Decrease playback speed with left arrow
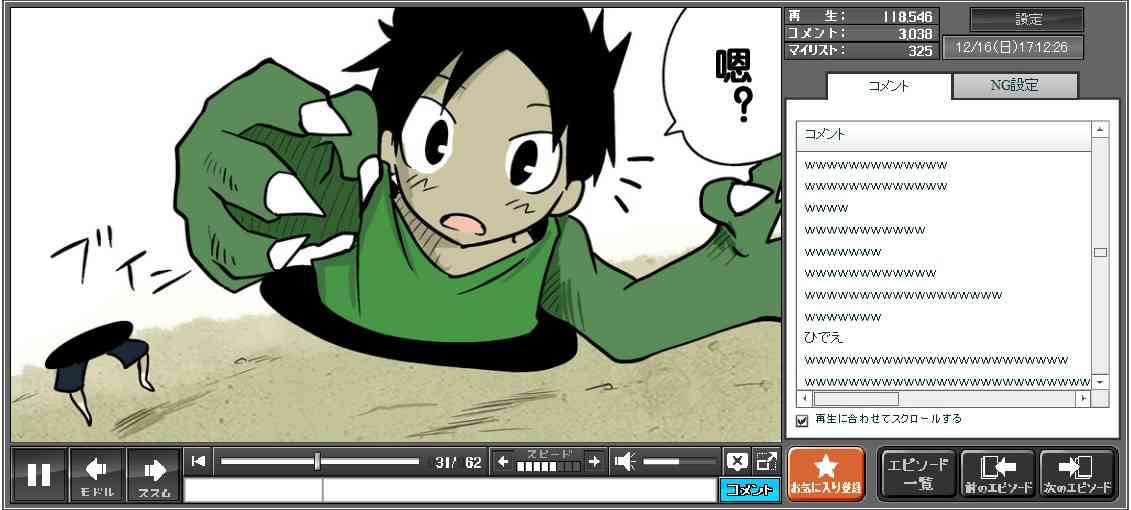 point(503,461)
